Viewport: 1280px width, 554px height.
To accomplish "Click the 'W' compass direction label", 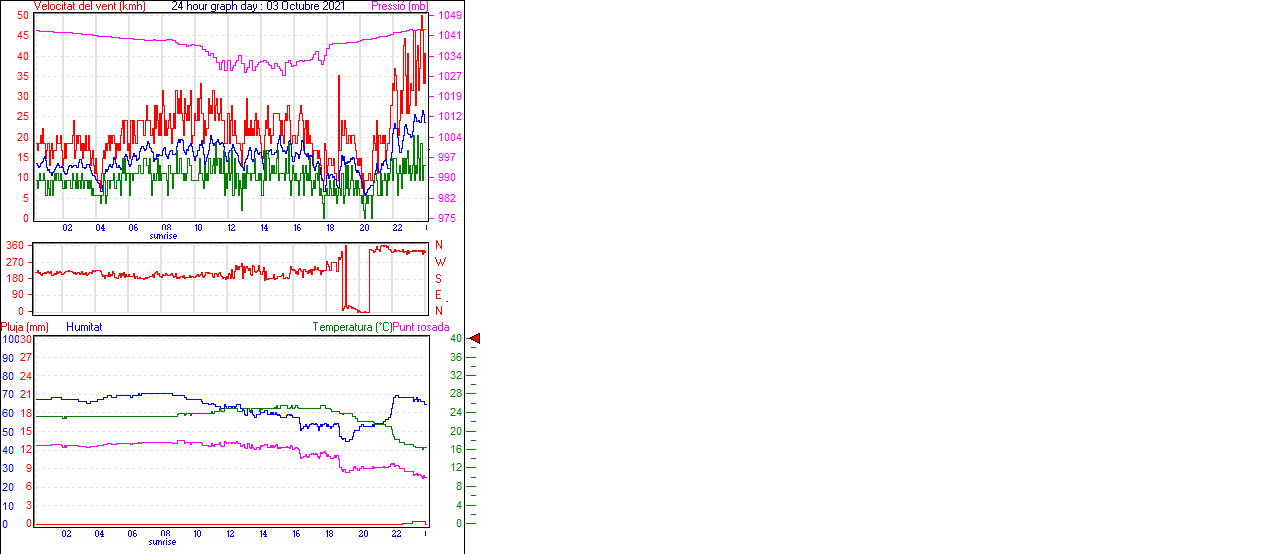I will [440, 262].
